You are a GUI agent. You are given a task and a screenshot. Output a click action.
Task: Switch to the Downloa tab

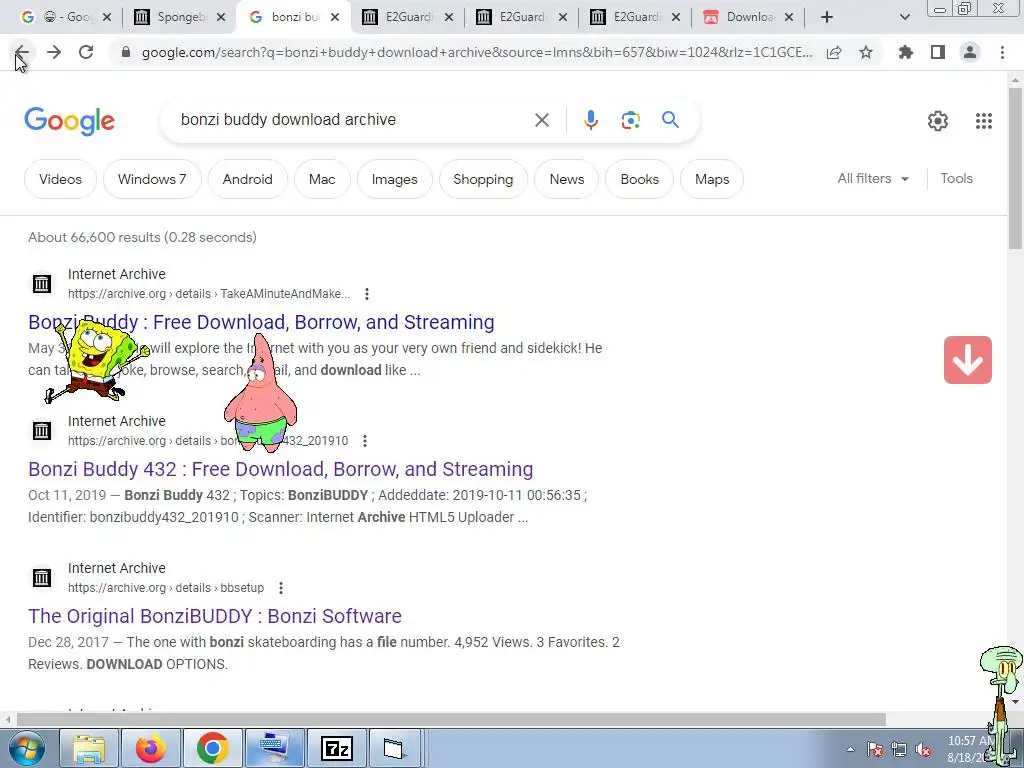click(x=748, y=17)
